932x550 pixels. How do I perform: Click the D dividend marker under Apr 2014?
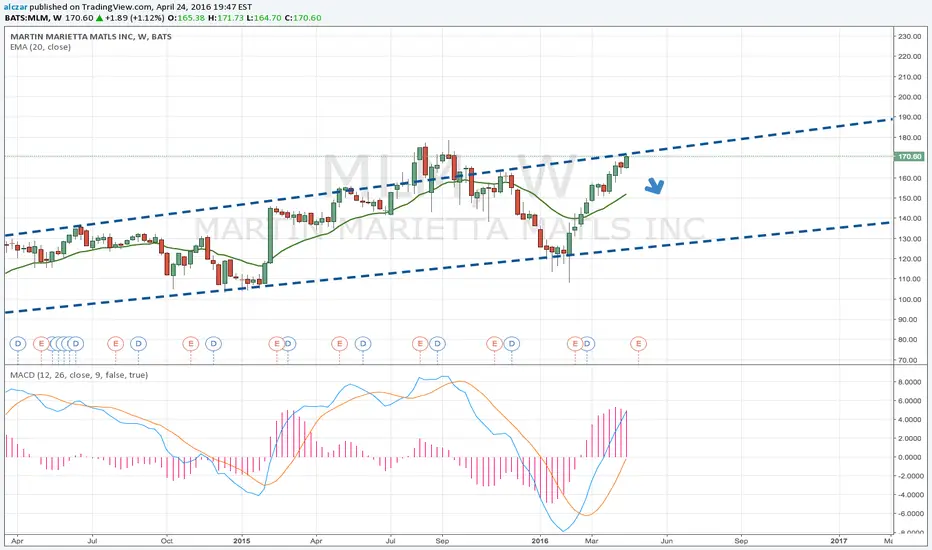18,344
